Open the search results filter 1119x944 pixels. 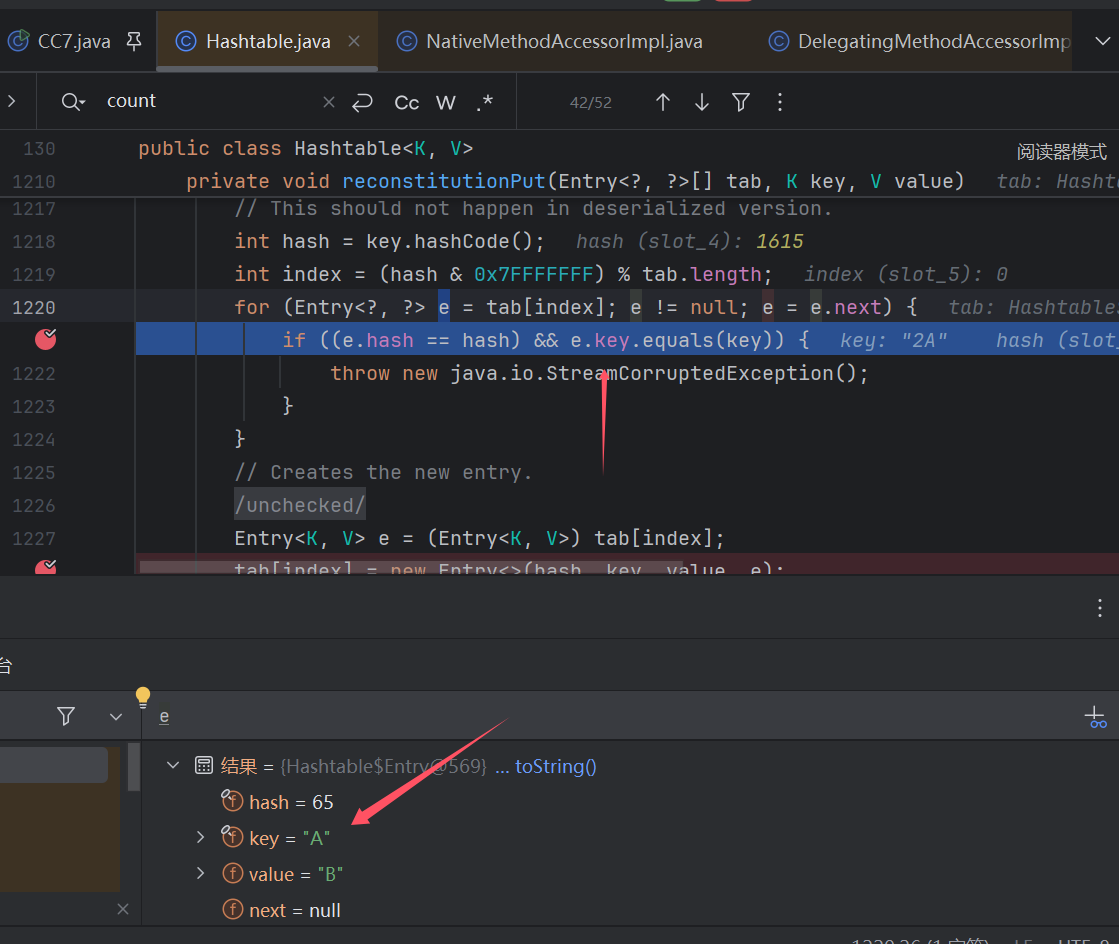pyautogui.click(x=741, y=102)
